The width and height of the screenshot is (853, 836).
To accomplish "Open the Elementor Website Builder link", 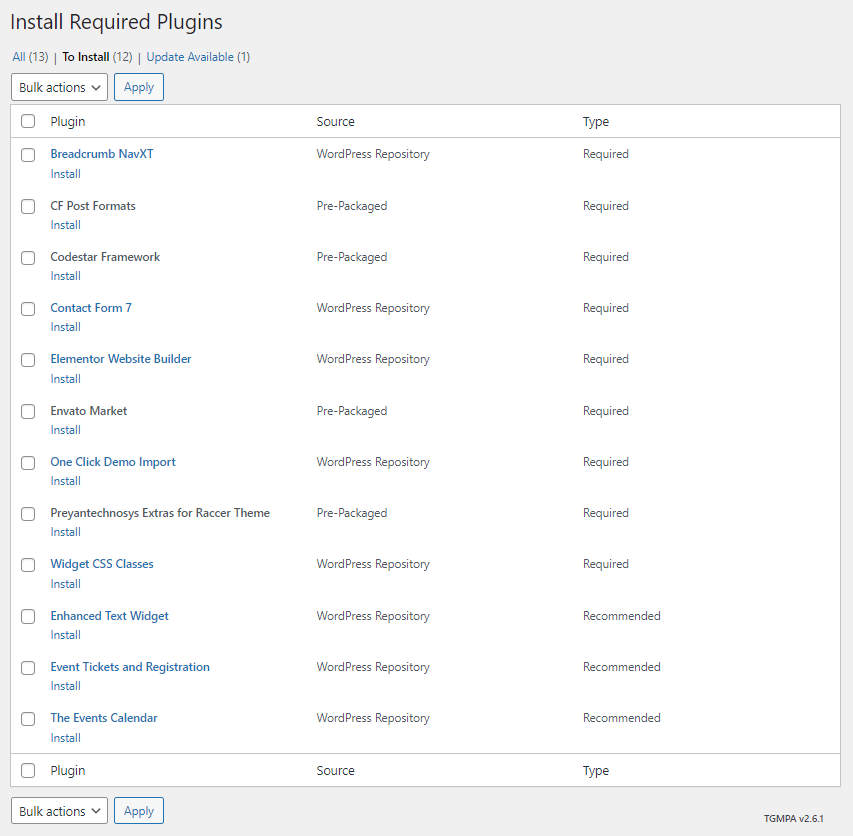I will click(x=121, y=359).
